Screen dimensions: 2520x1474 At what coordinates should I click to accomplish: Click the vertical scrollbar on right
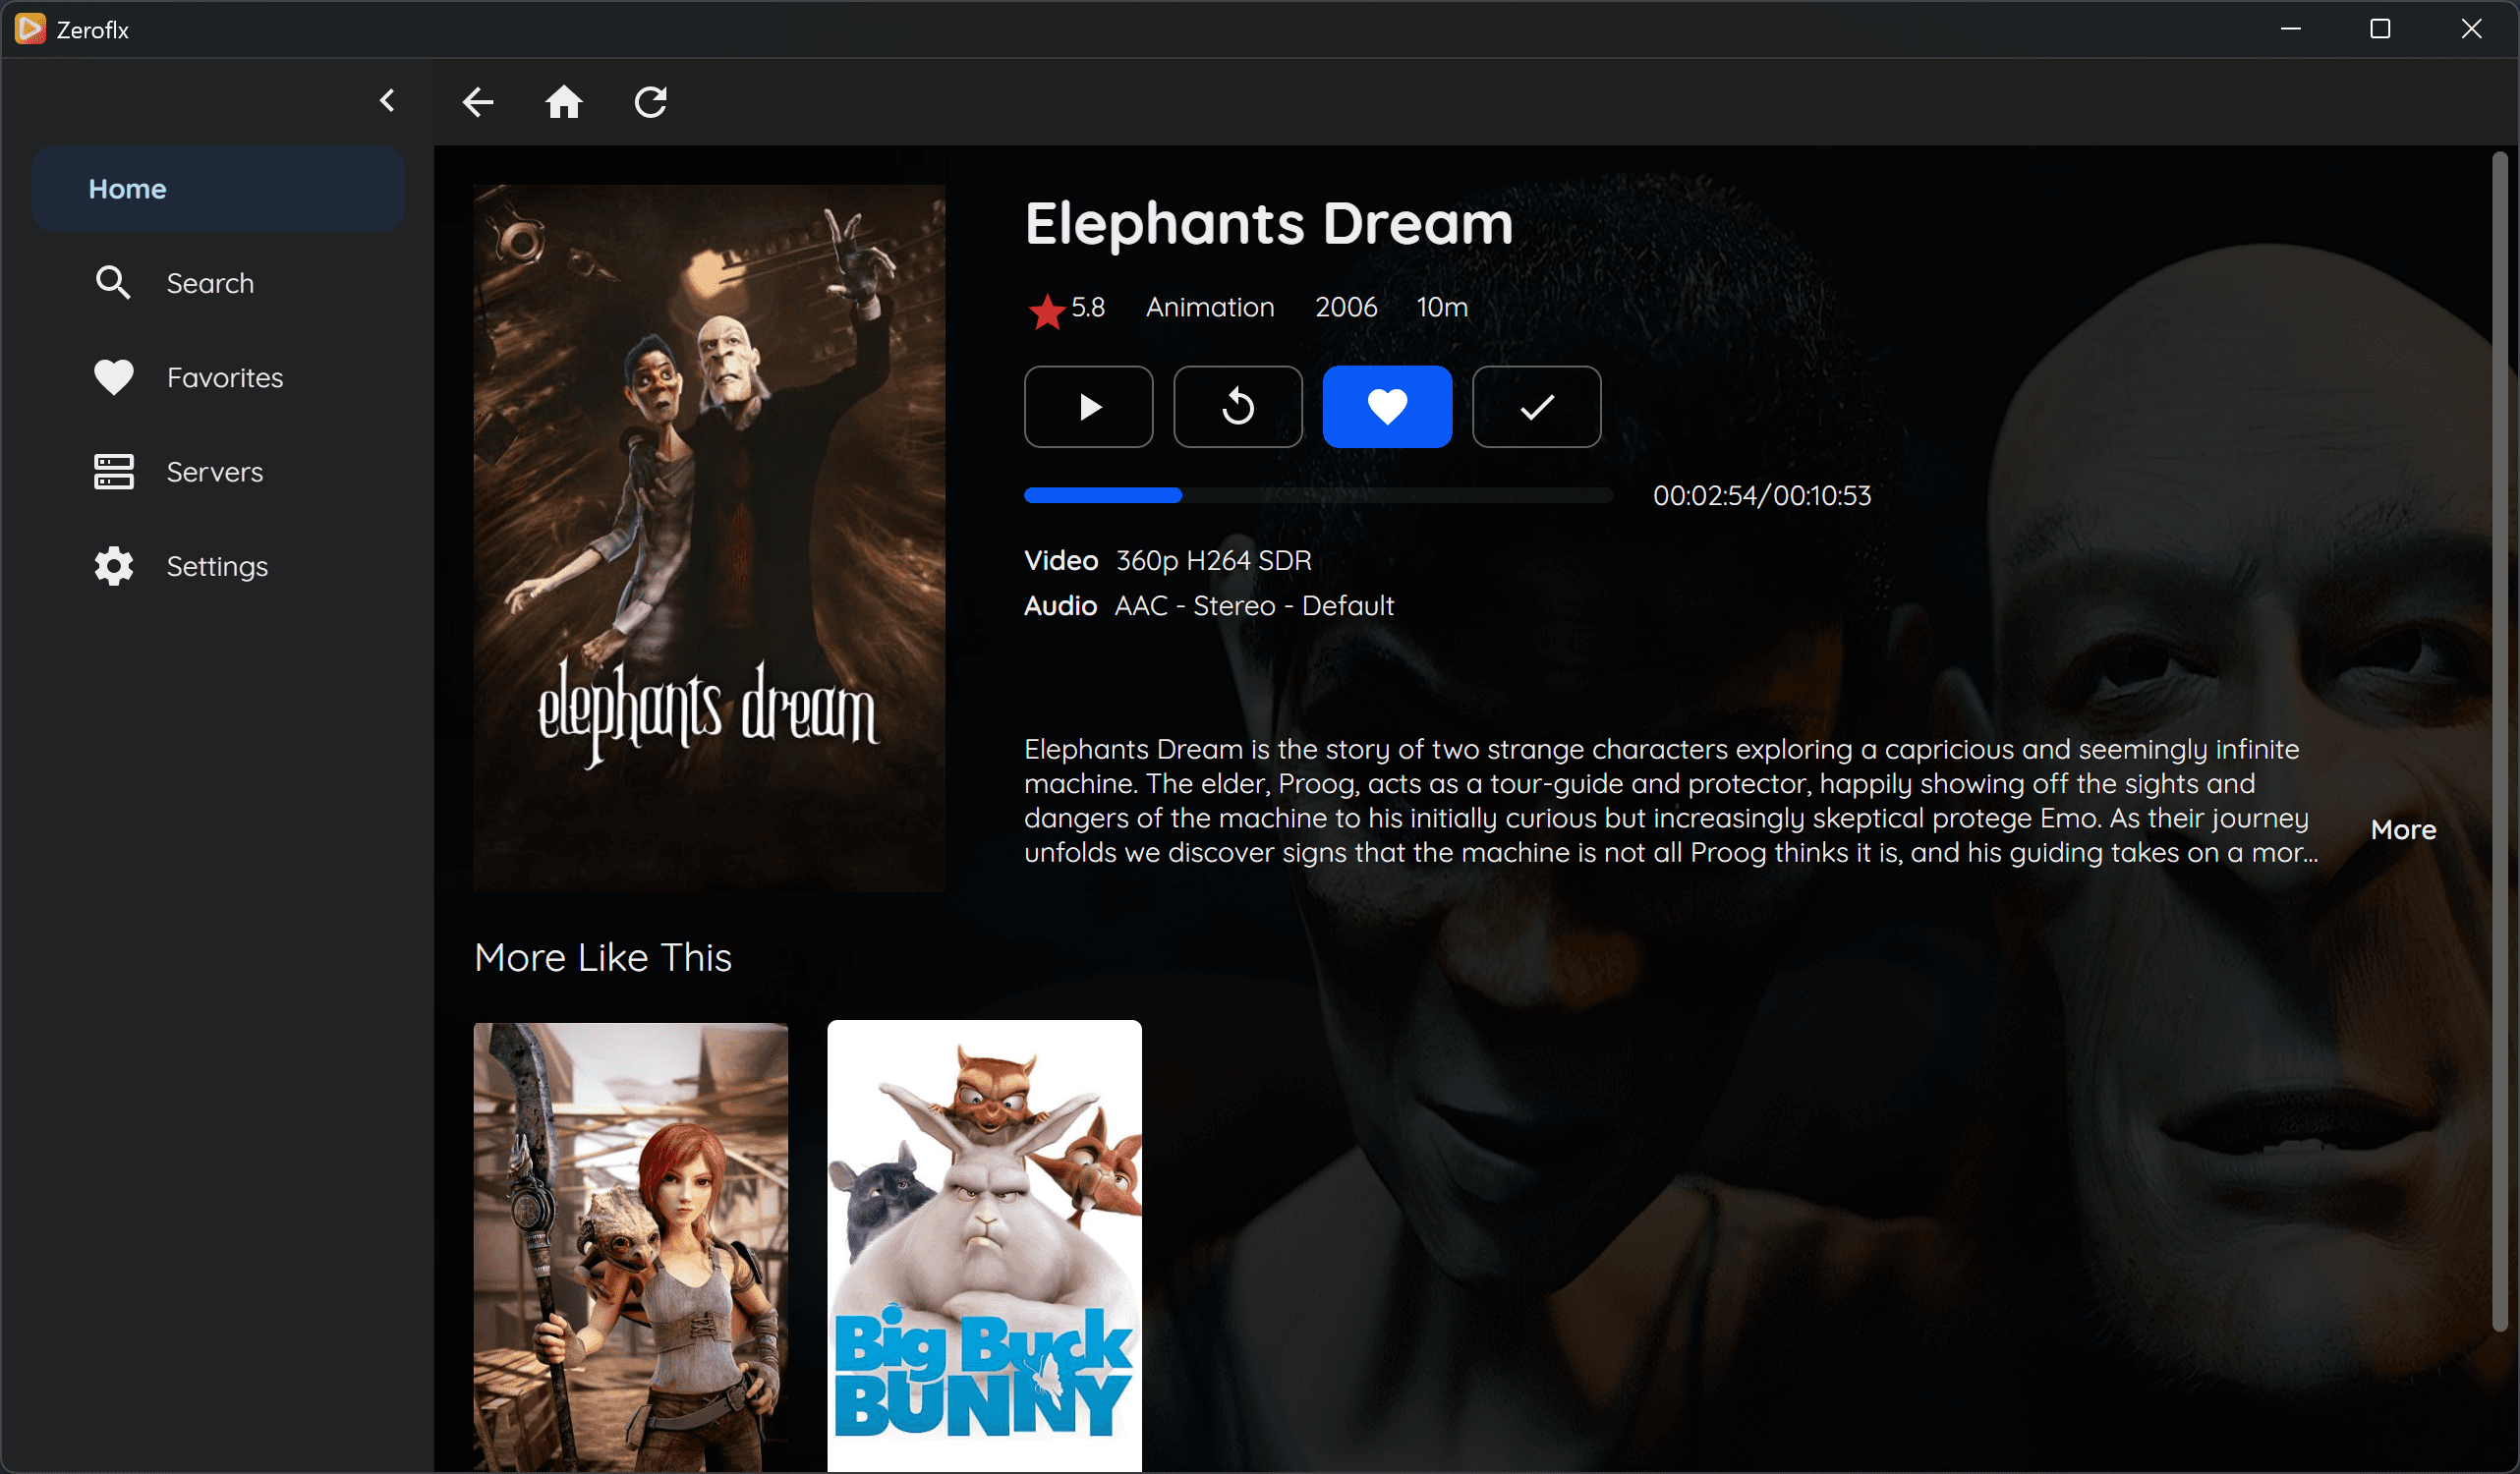[2498, 740]
